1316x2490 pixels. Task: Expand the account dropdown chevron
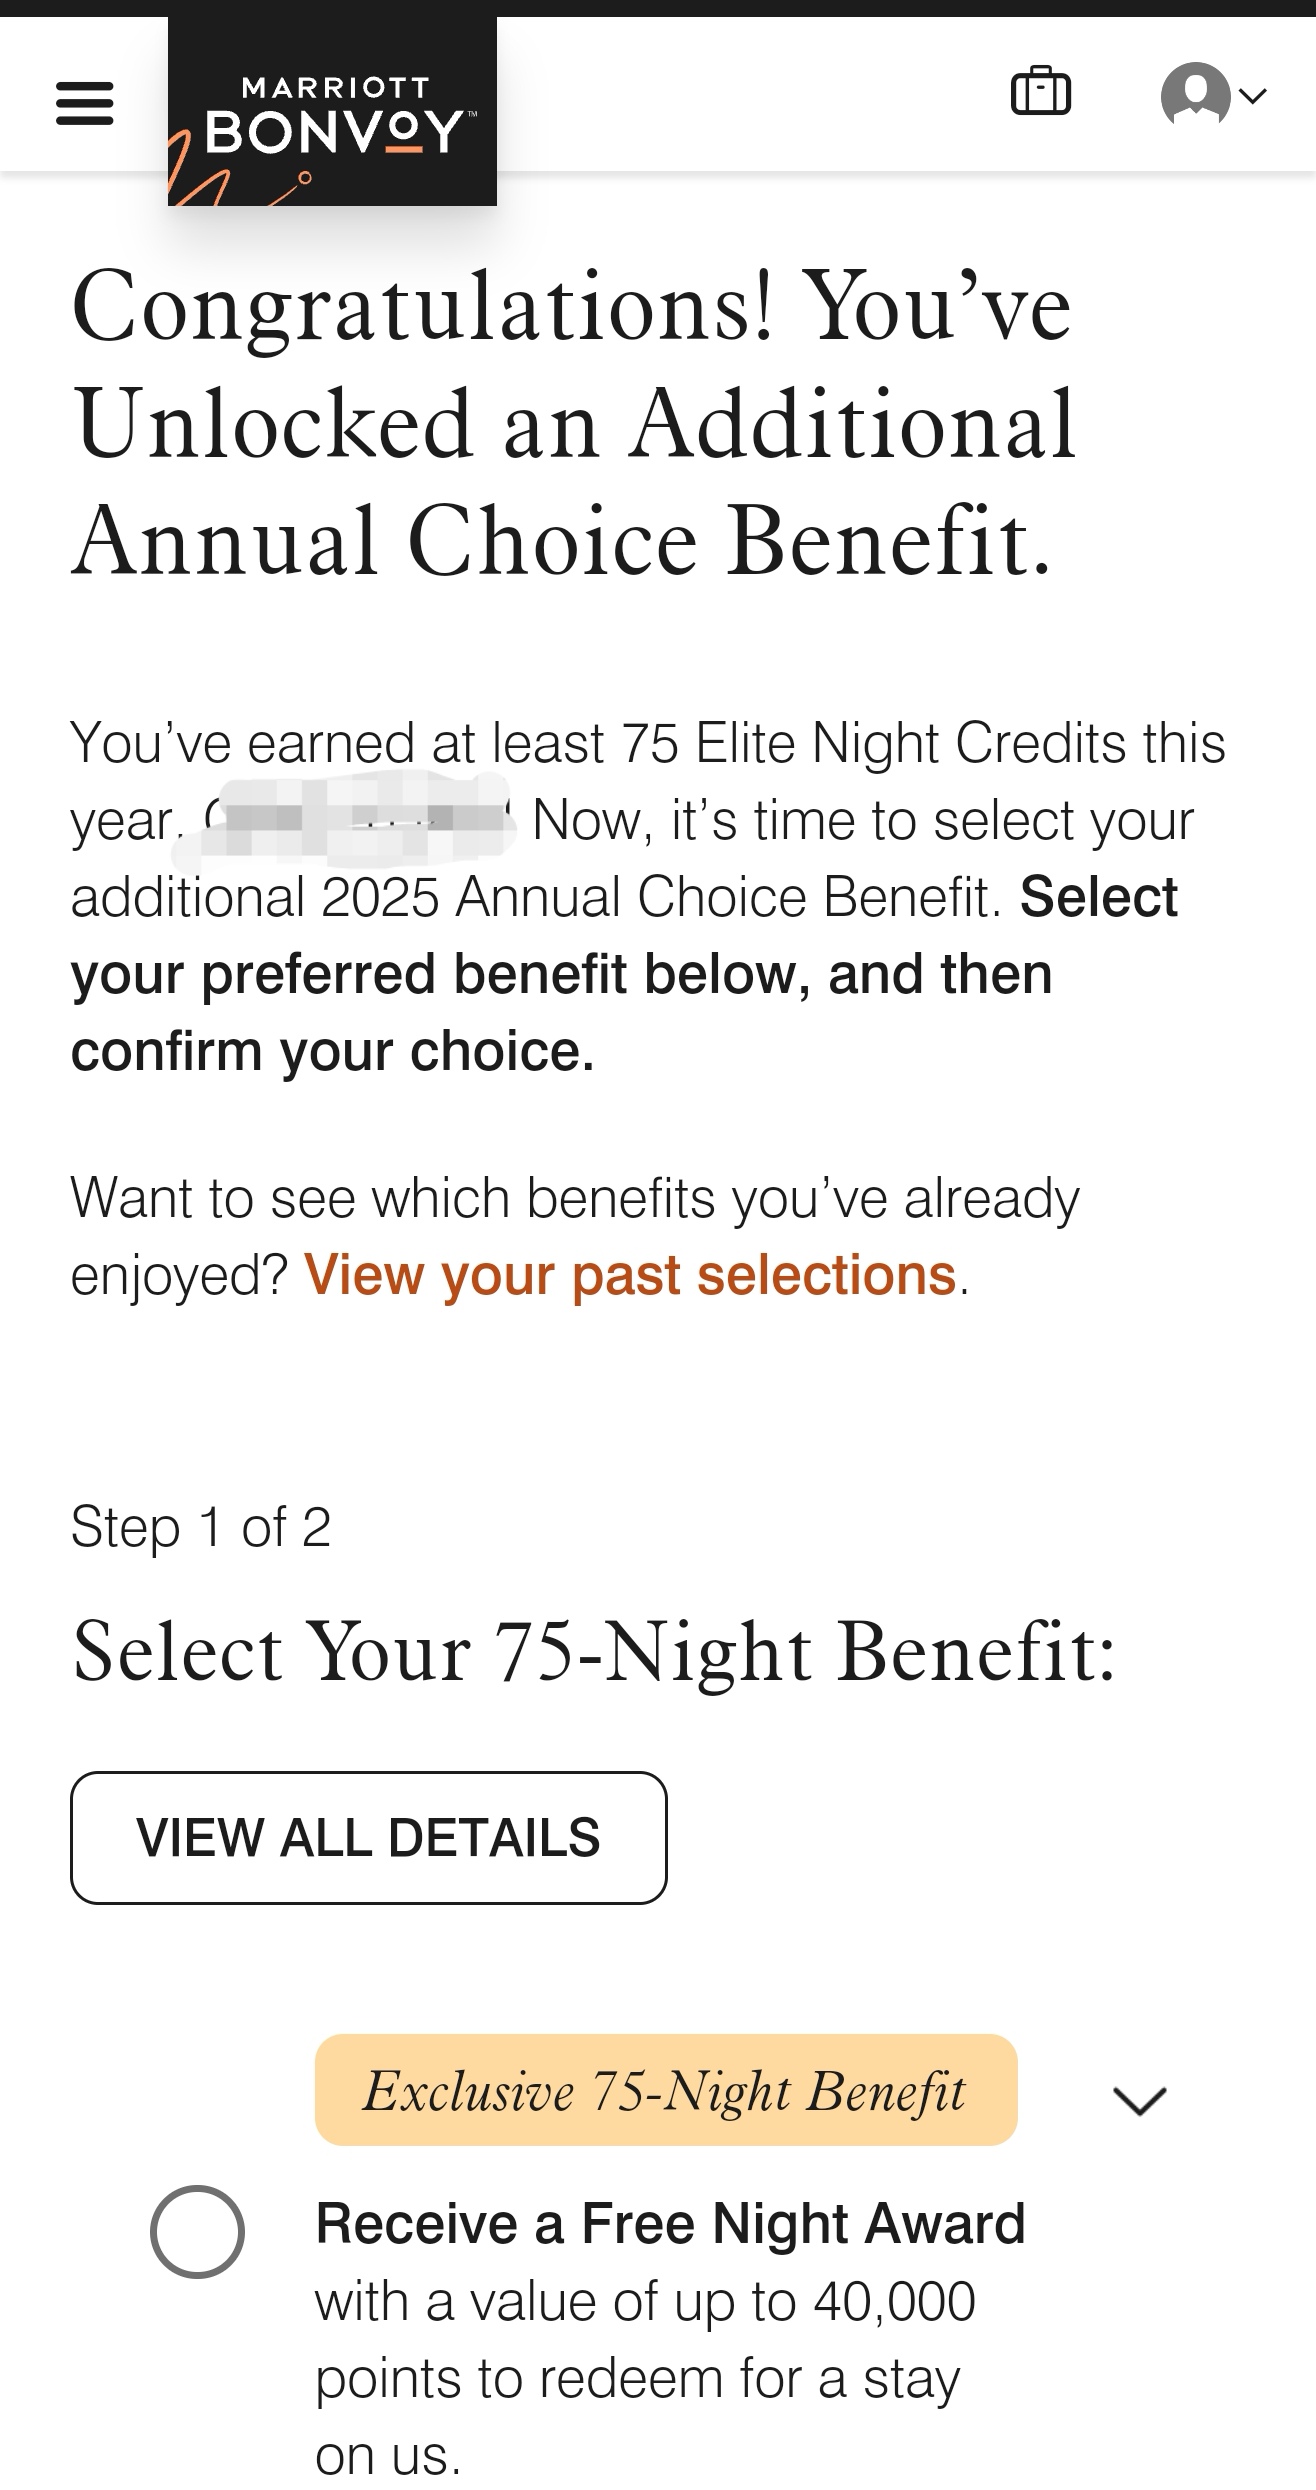(1253, 96)
